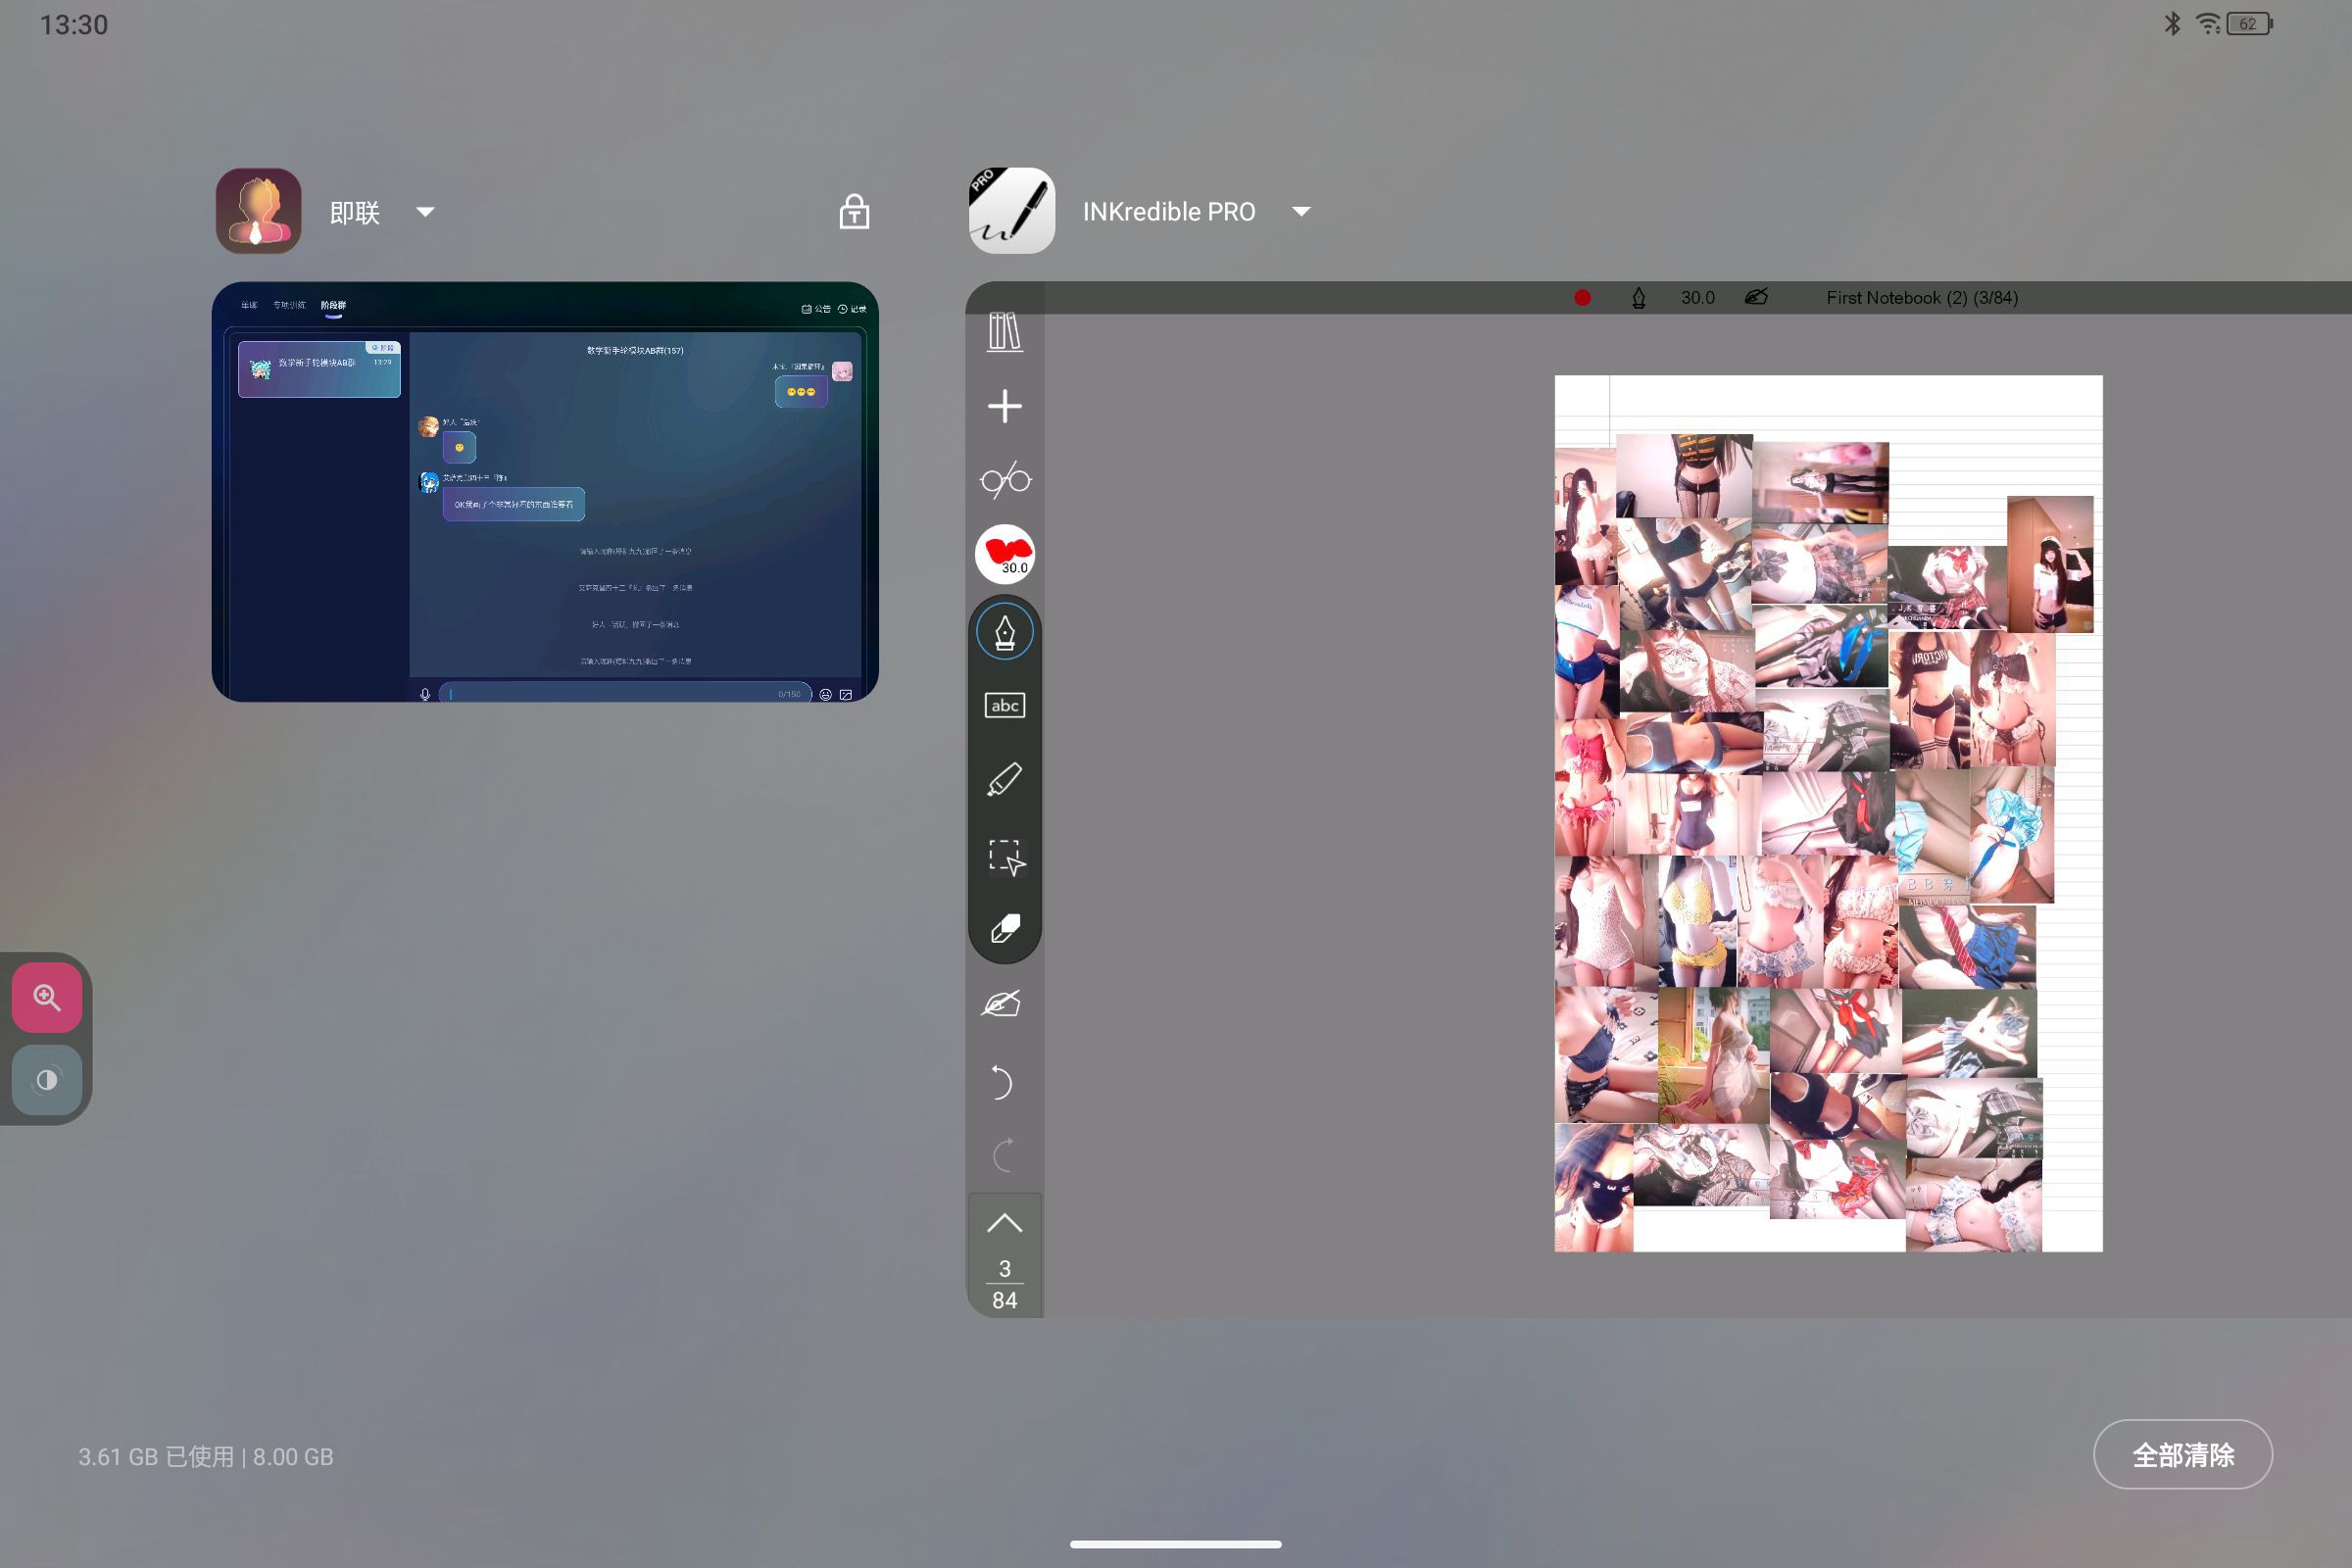
Task: Open the glasses view mode icon
Action: click(x=1004, y=480)
